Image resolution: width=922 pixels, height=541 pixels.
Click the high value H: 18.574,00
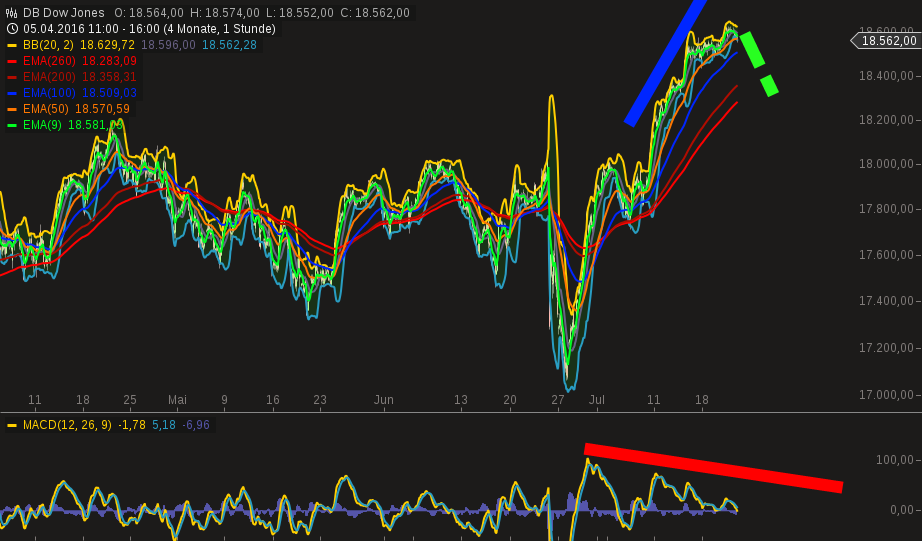(224, 12)
